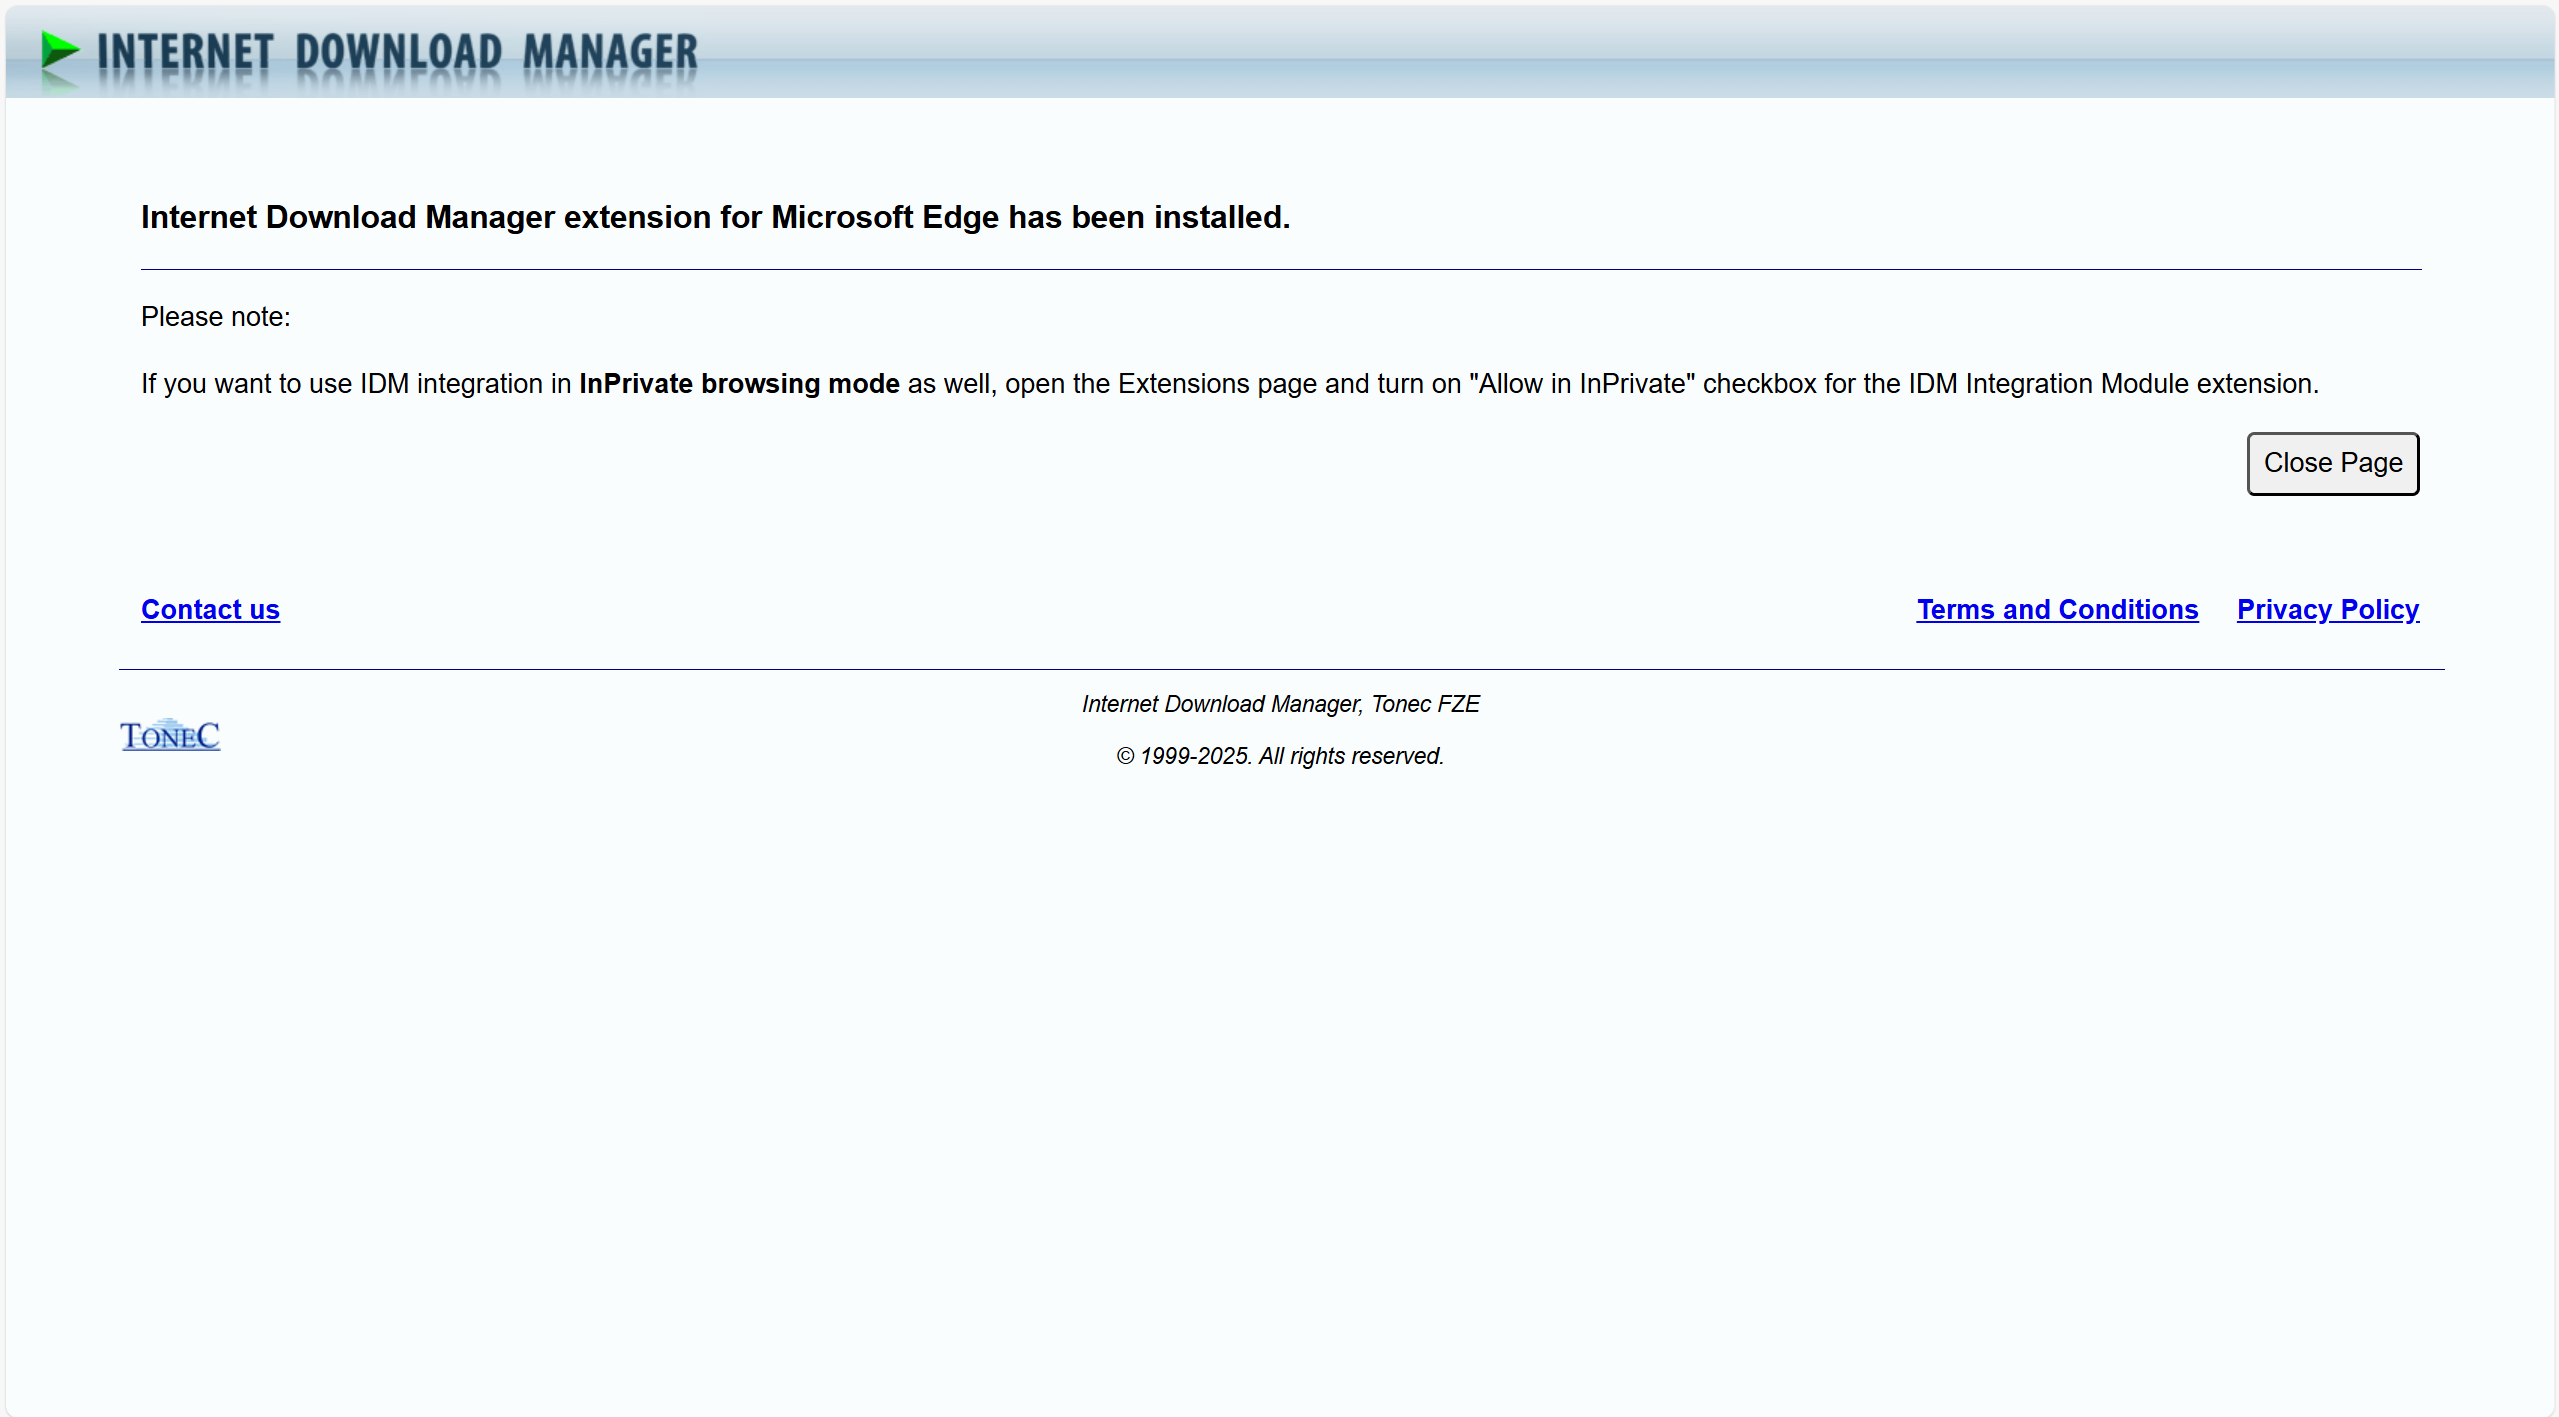Click the extension installed heading text

(715, 217)
